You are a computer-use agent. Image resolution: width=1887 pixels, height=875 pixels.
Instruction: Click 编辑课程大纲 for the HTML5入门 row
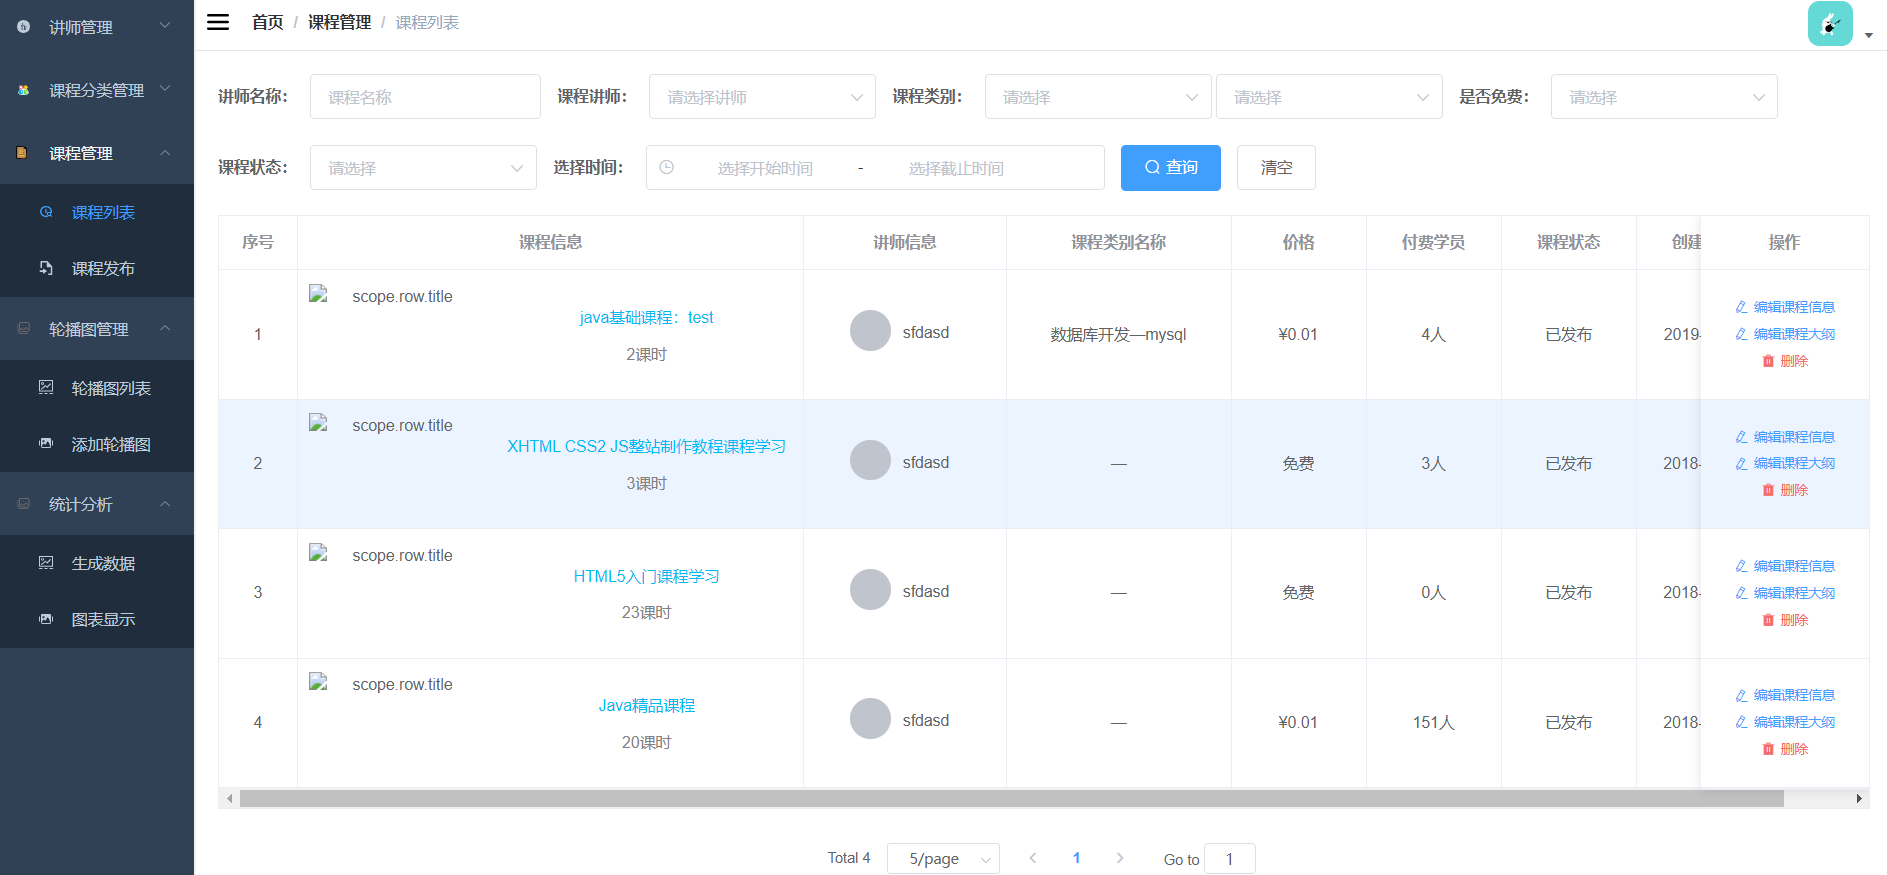tap(1785, 593)
